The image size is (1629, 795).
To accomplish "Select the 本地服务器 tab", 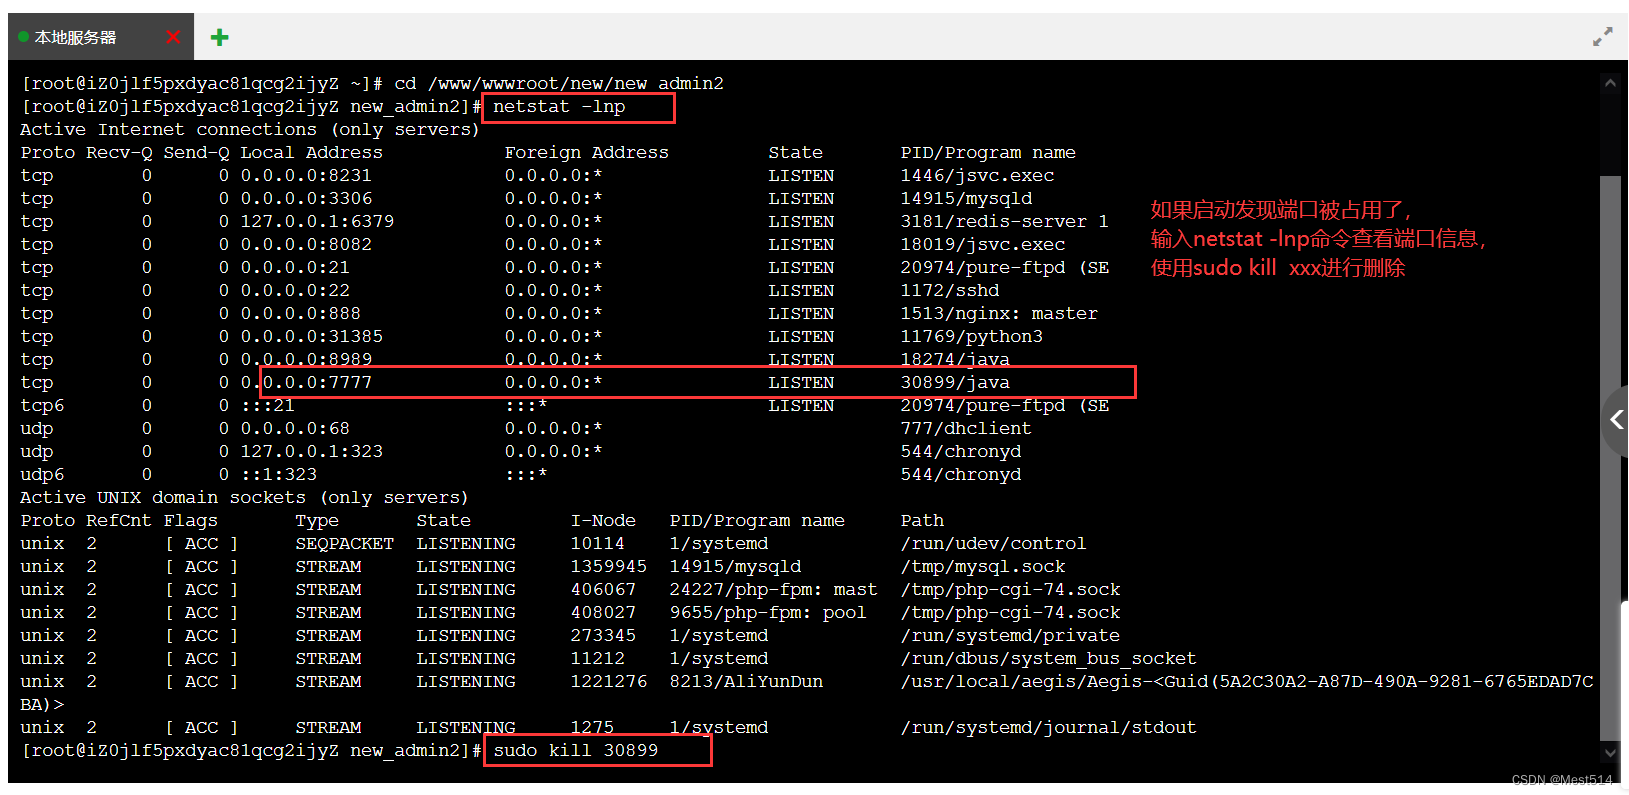I will pyautogui.click(x=76, y=37).
